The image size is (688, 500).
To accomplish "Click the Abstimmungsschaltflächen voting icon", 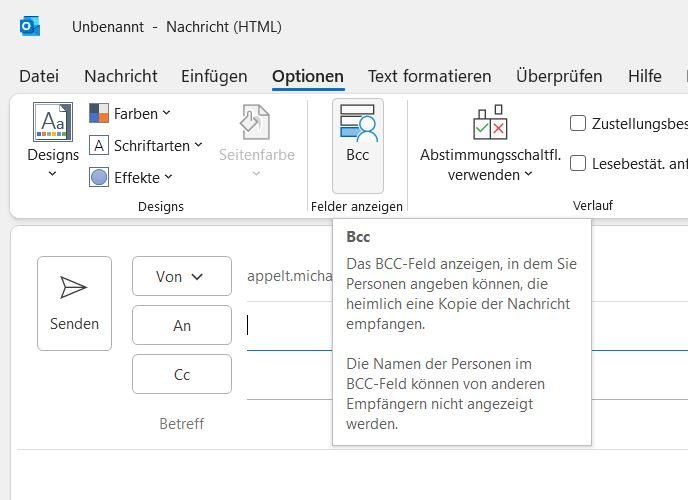I will click(x=490, y=122).
